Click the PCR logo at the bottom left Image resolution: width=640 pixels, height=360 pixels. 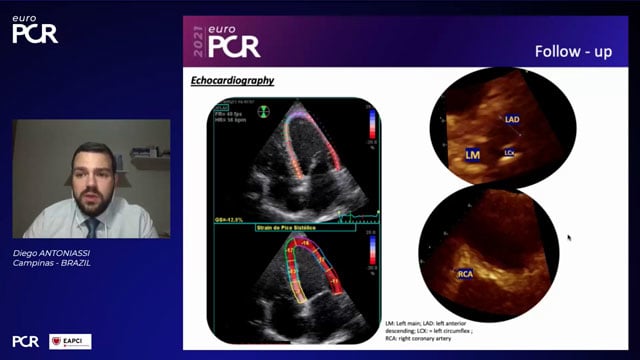[x=25, y=341]
